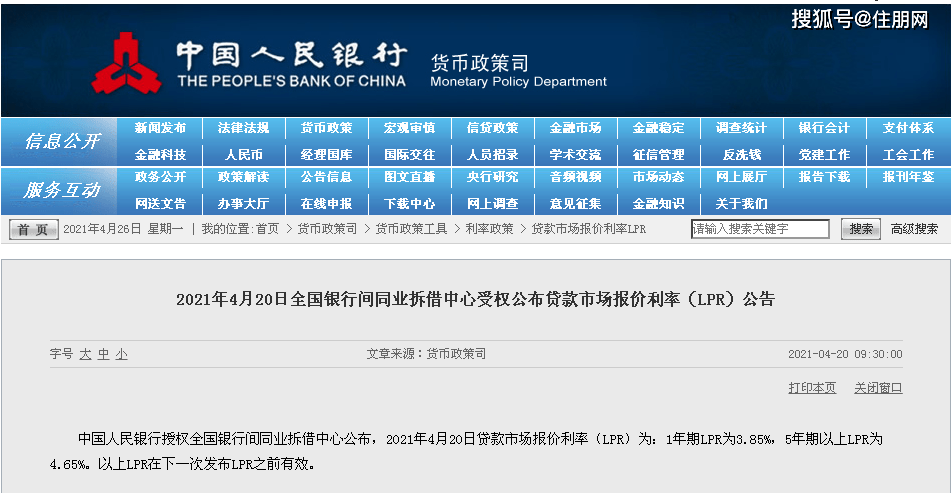
Task: Go to 国际交往 section
Action: click(x=410, y=155)
